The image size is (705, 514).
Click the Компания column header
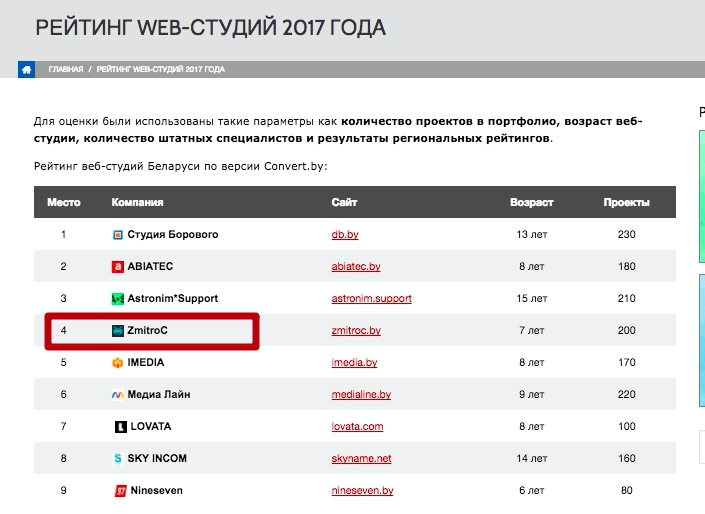(x=137, y=202)
